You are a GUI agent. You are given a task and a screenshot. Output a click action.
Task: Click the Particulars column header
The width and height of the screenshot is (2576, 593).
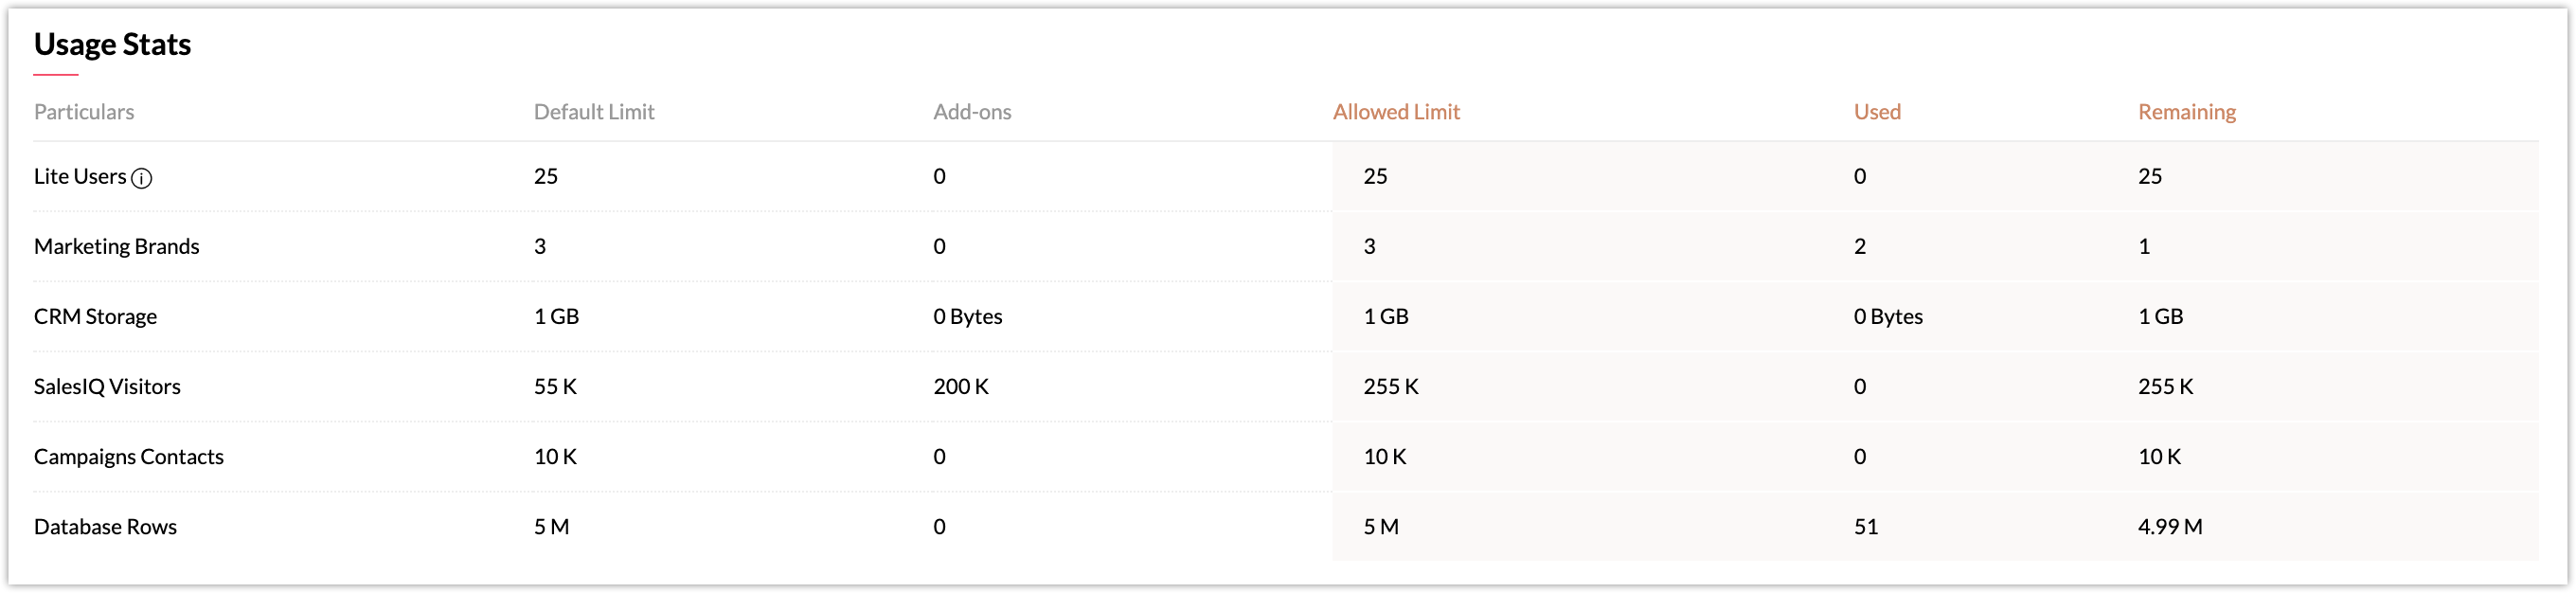(x=84, y=112)
